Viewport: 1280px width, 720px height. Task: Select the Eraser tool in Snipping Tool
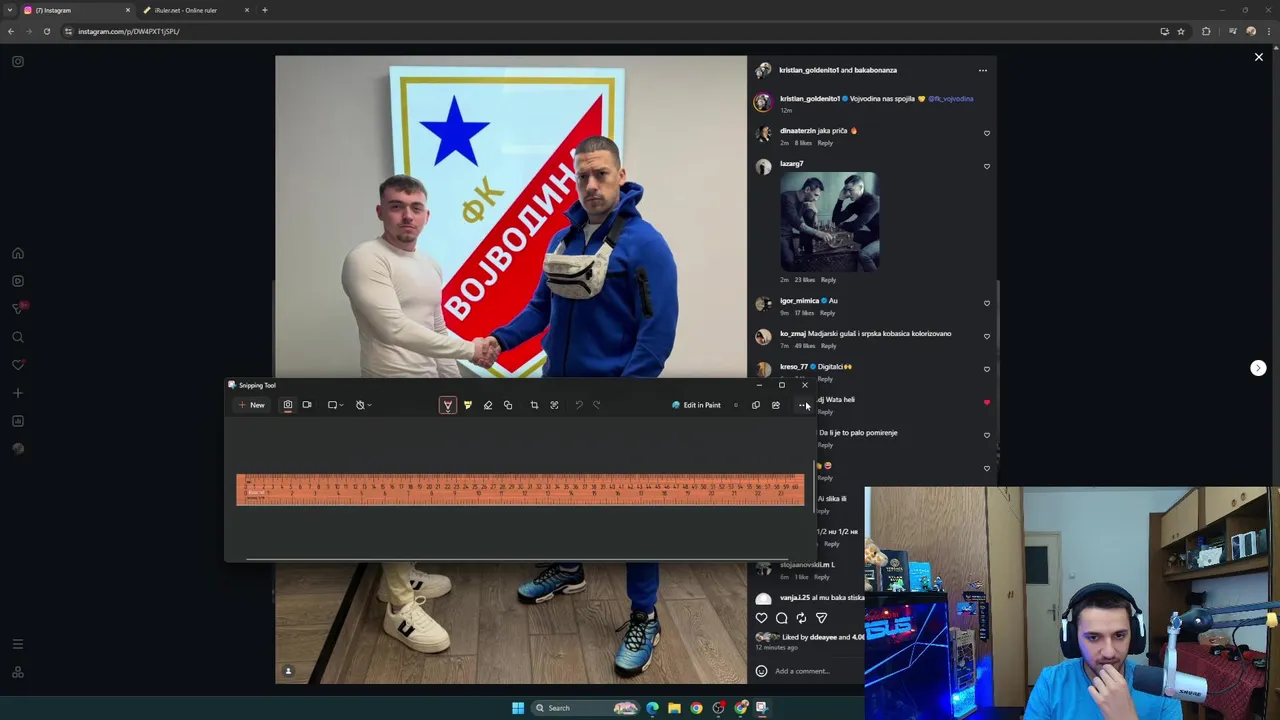click(x=488, y=405)
